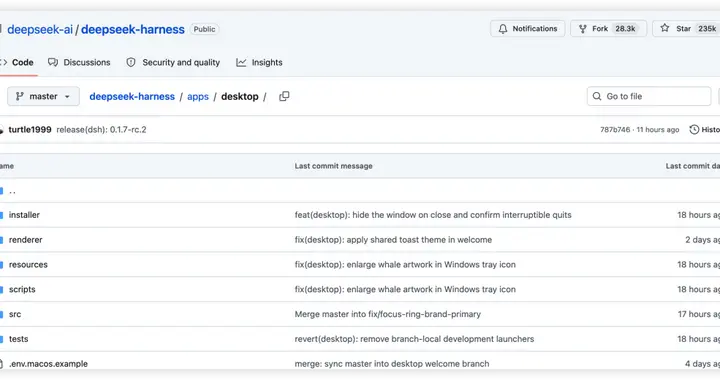Switch to the Code tab
The image size is (720, 380).
point(18,62)
